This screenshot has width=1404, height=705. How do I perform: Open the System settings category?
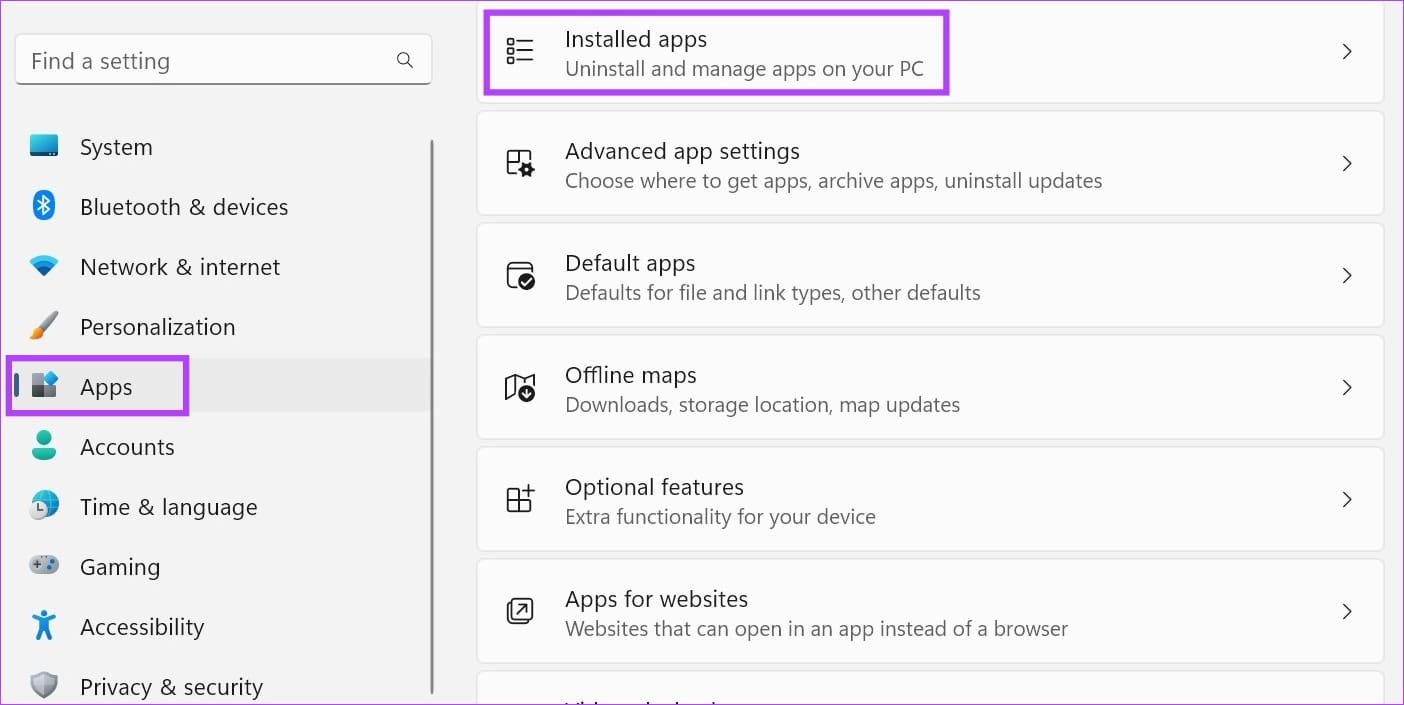click(x=116, y=147)
